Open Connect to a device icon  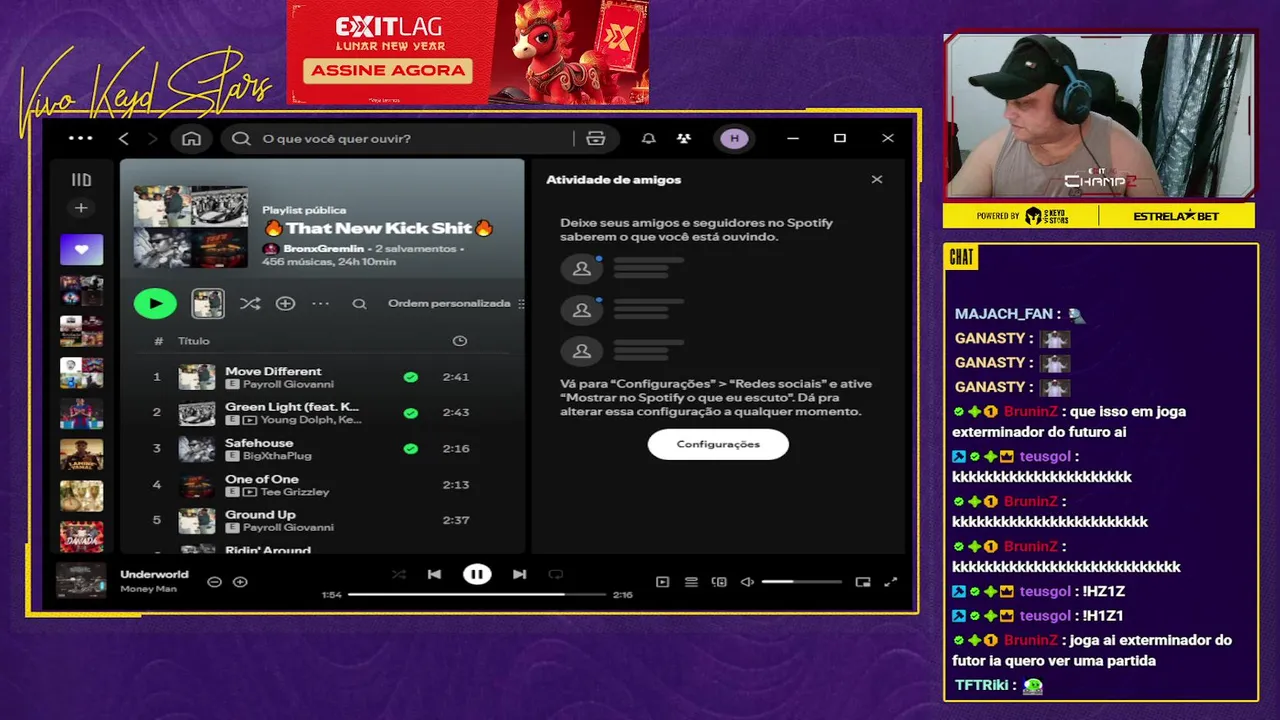pyautogui.click(x=719, y=582)
